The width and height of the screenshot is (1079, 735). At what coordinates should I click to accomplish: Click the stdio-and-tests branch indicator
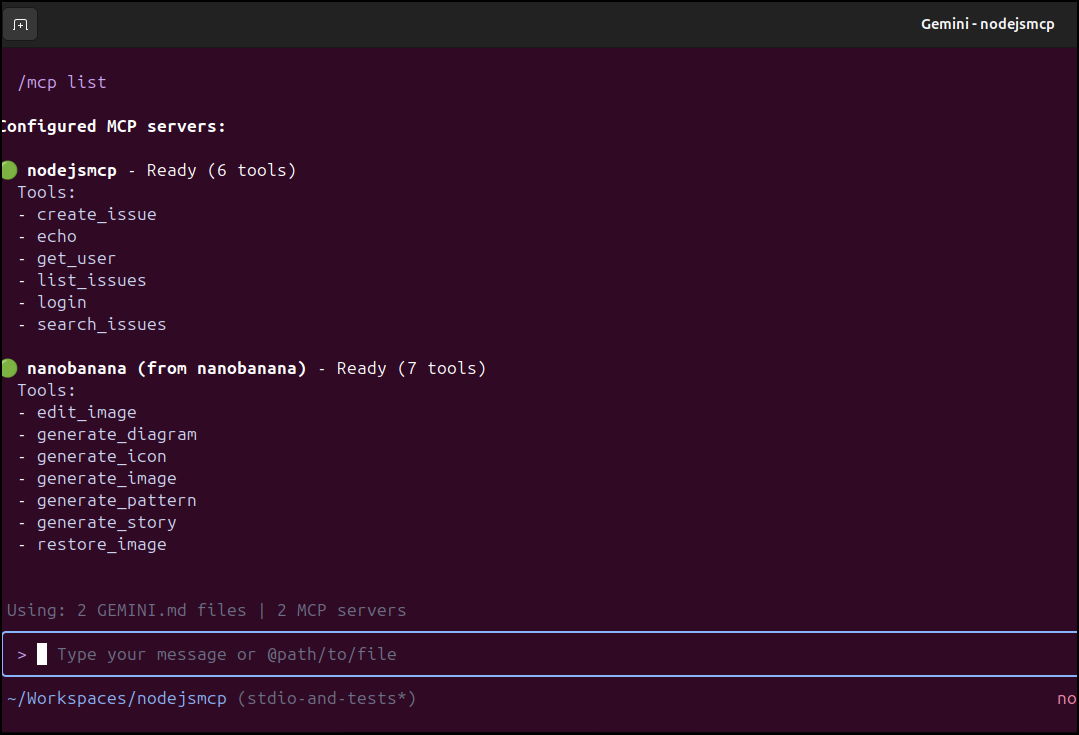327,698
